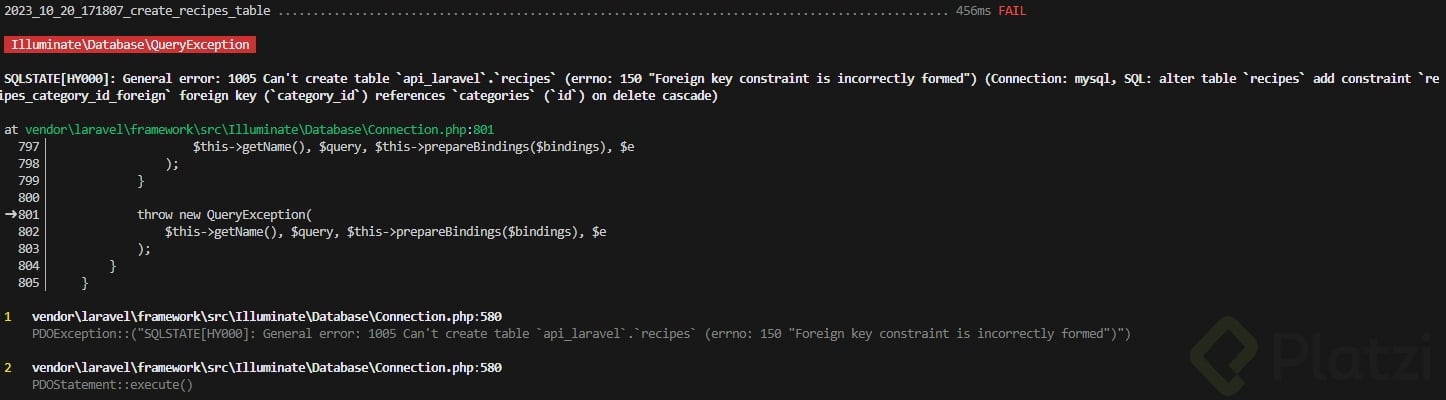Click the wrapped recipes_category_id_foreign constraint line
The height and width of the screenshot is (400, 1446).
pyautogui.click(x=360, y=96)
